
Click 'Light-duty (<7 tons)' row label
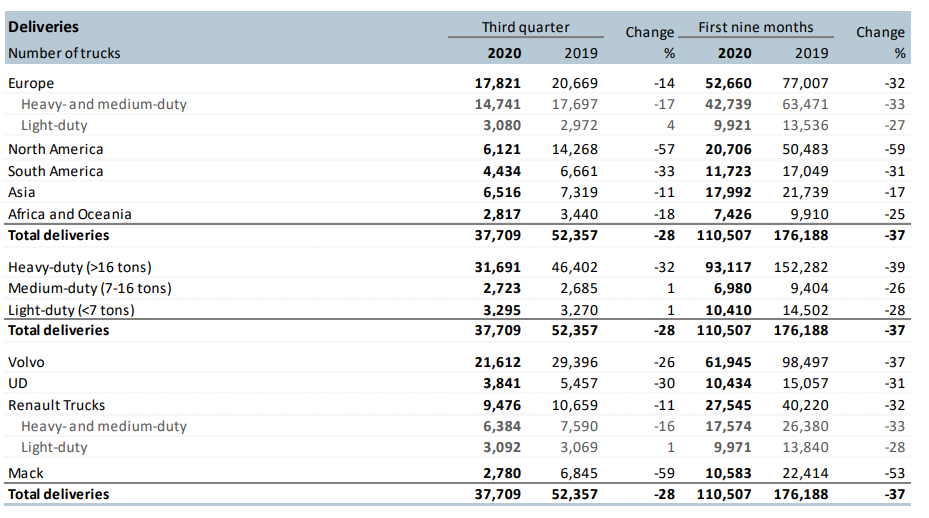pos(71,310)
